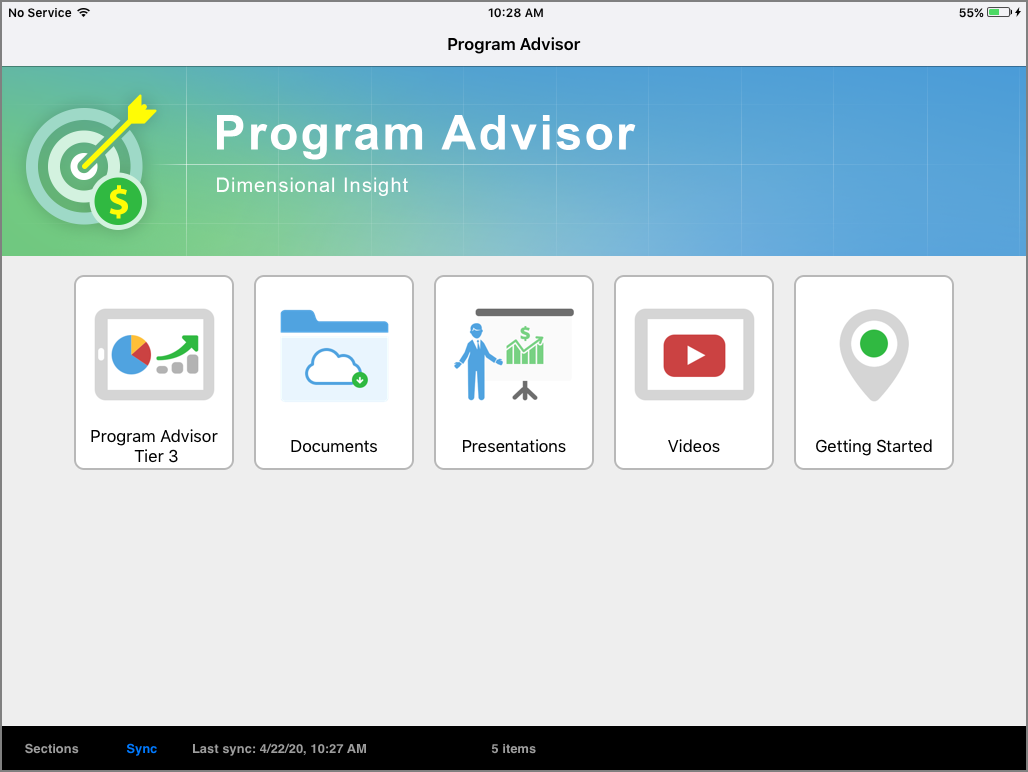1028x772 pixels.
Task: Tap the Wi-Fi icon in status bar
Action: point(86,12)
